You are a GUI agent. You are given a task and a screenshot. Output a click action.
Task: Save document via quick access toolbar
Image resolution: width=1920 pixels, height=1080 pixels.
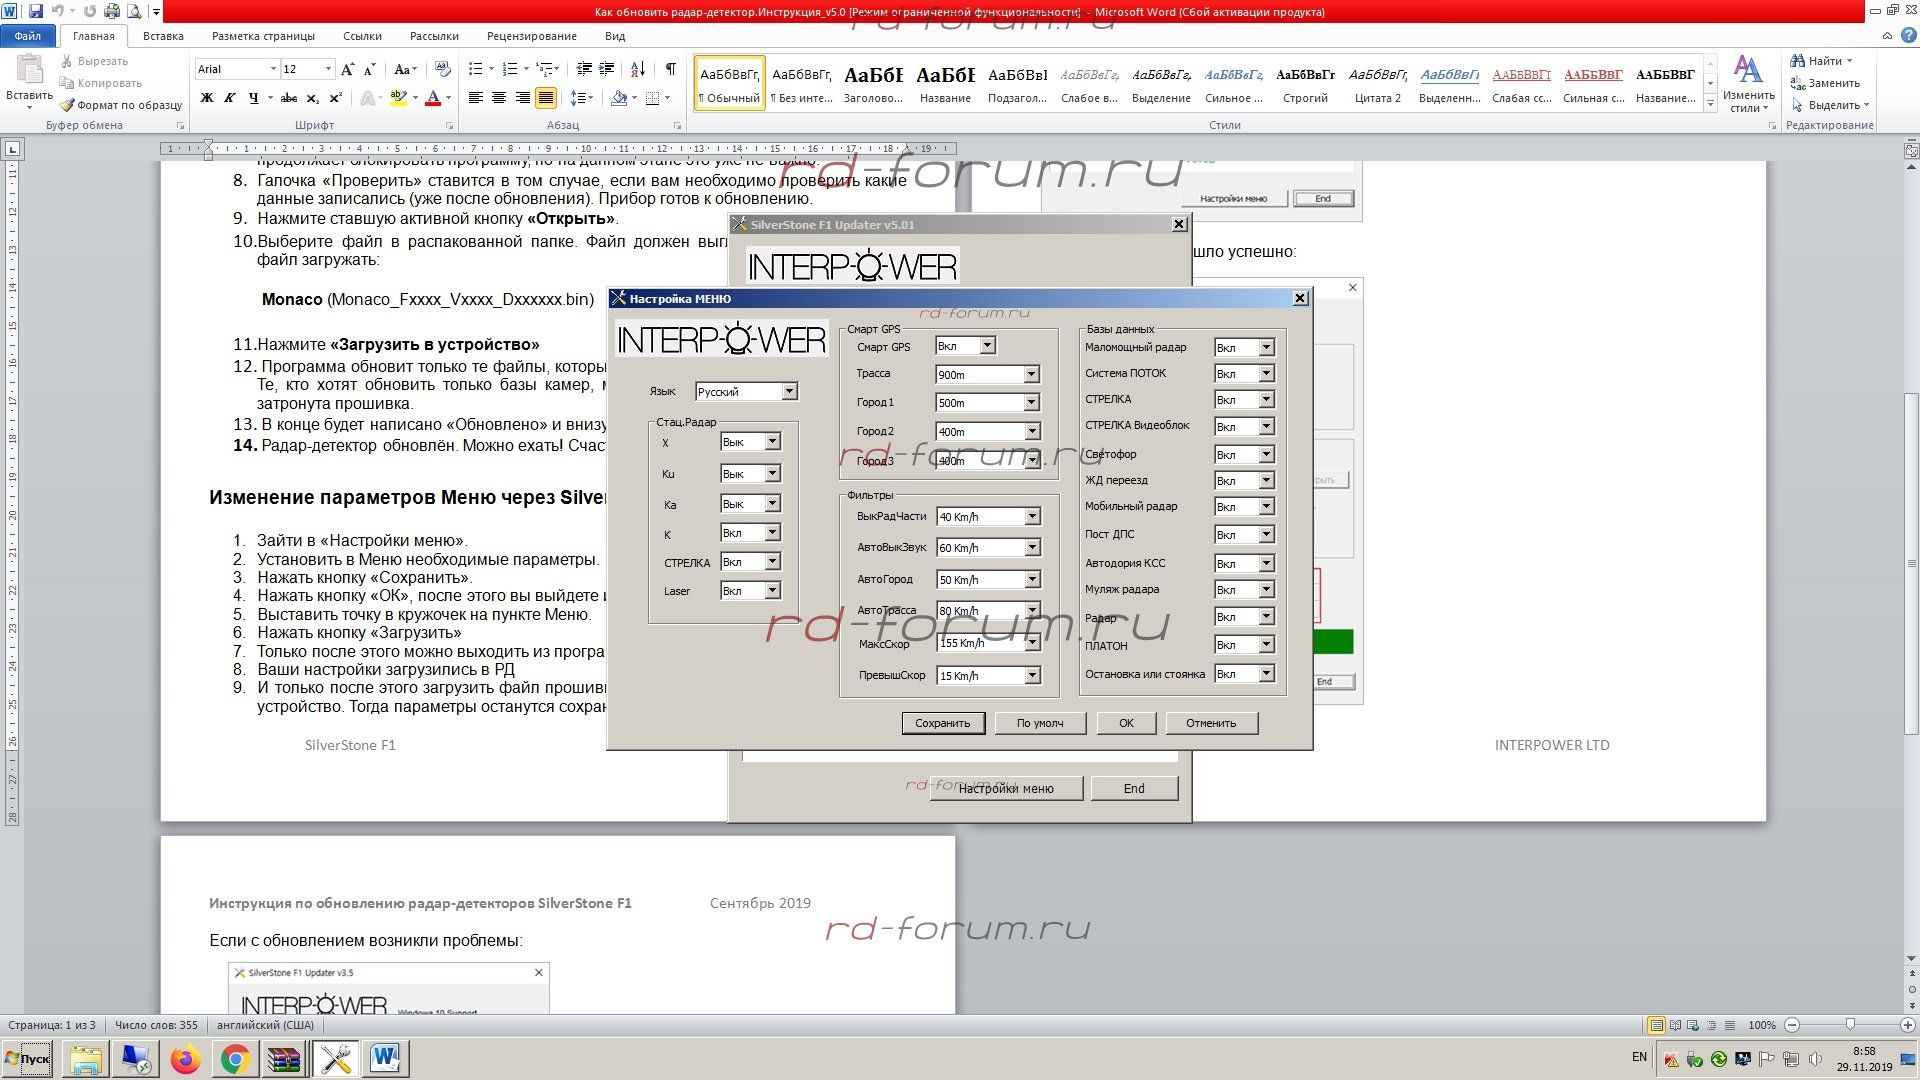(36, 12)
